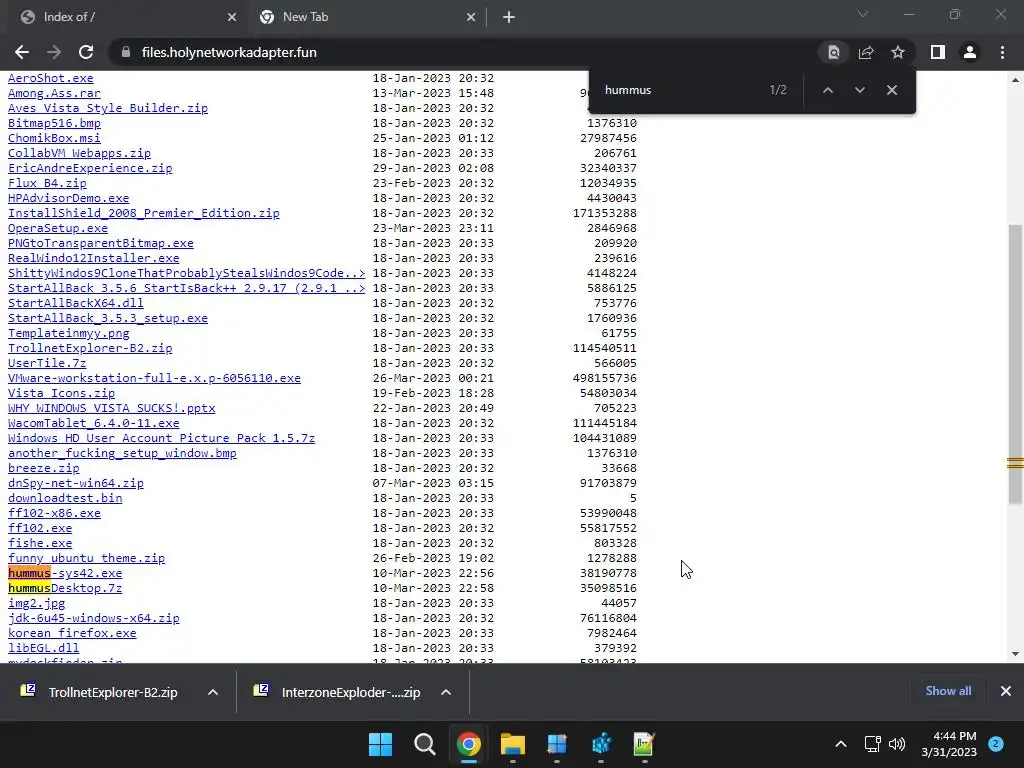
Task: Download dnSpy-net-win64.zip
Action: [76, 483]
